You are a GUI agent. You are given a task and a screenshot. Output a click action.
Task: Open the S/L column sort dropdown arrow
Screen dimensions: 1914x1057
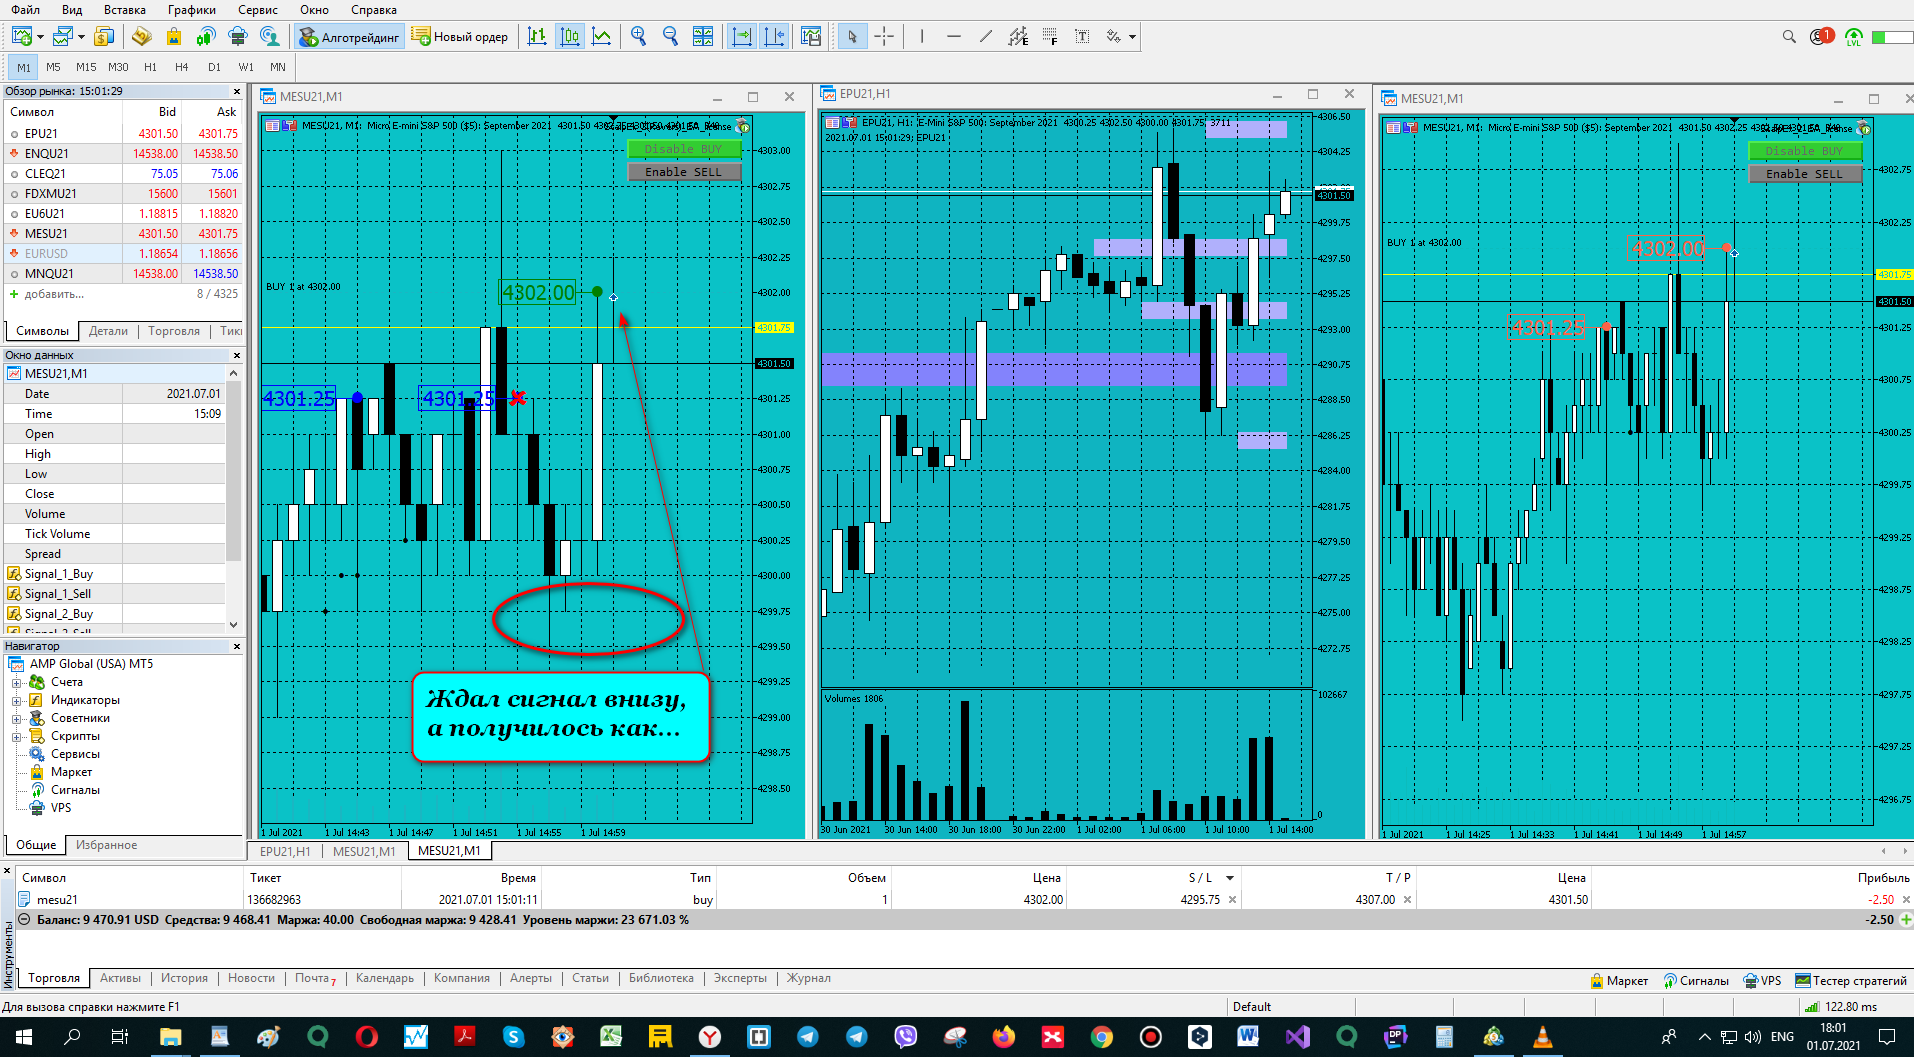point(1229,878)
